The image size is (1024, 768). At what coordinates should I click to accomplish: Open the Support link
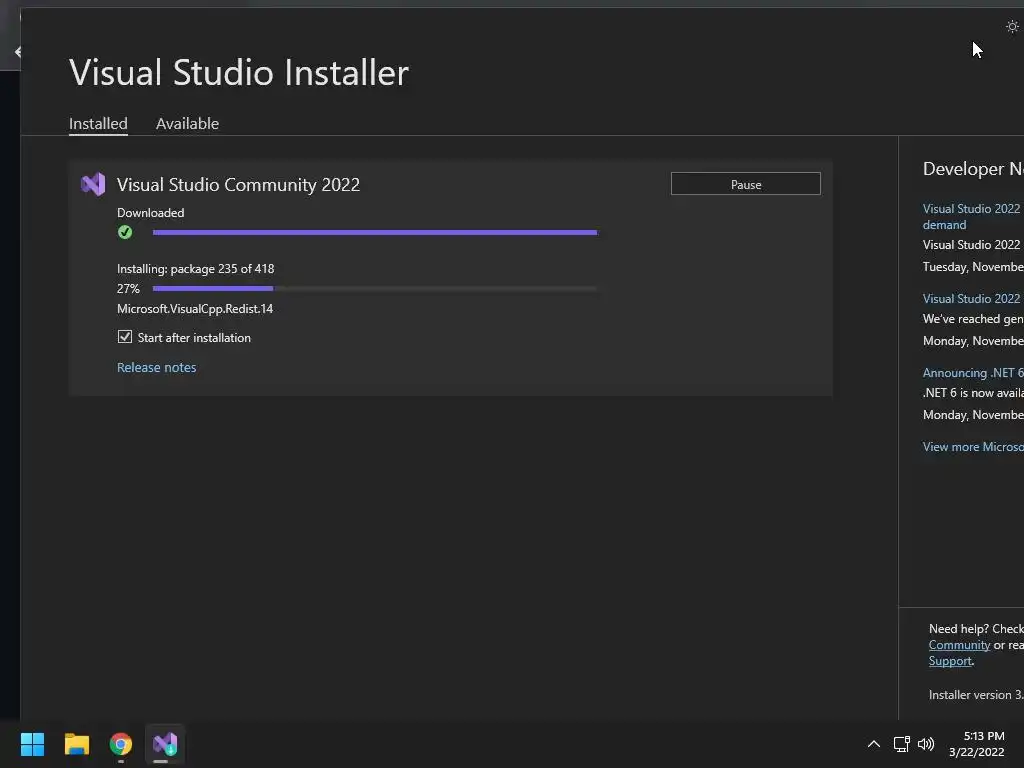pos(950,661)
